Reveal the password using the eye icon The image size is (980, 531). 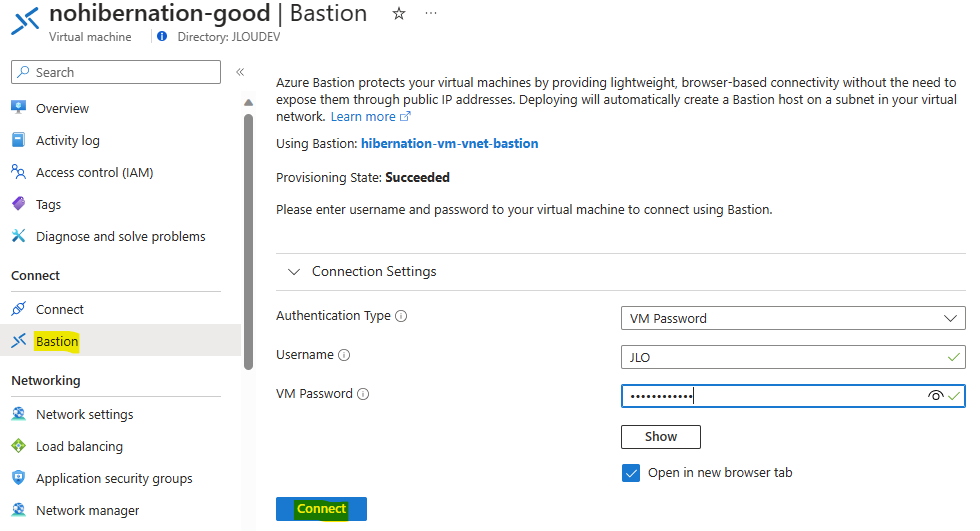click(935, 395)
